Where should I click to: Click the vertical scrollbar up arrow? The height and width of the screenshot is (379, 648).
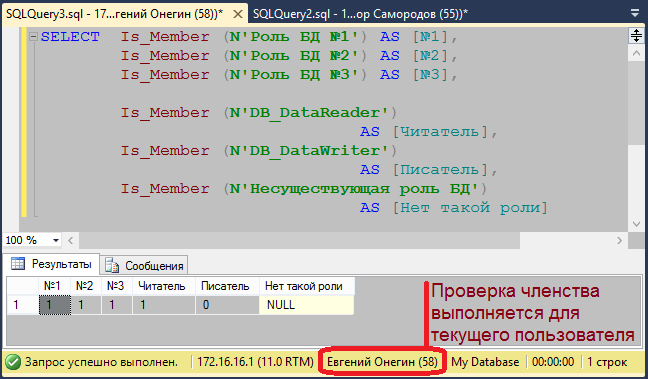click(636, 53)
